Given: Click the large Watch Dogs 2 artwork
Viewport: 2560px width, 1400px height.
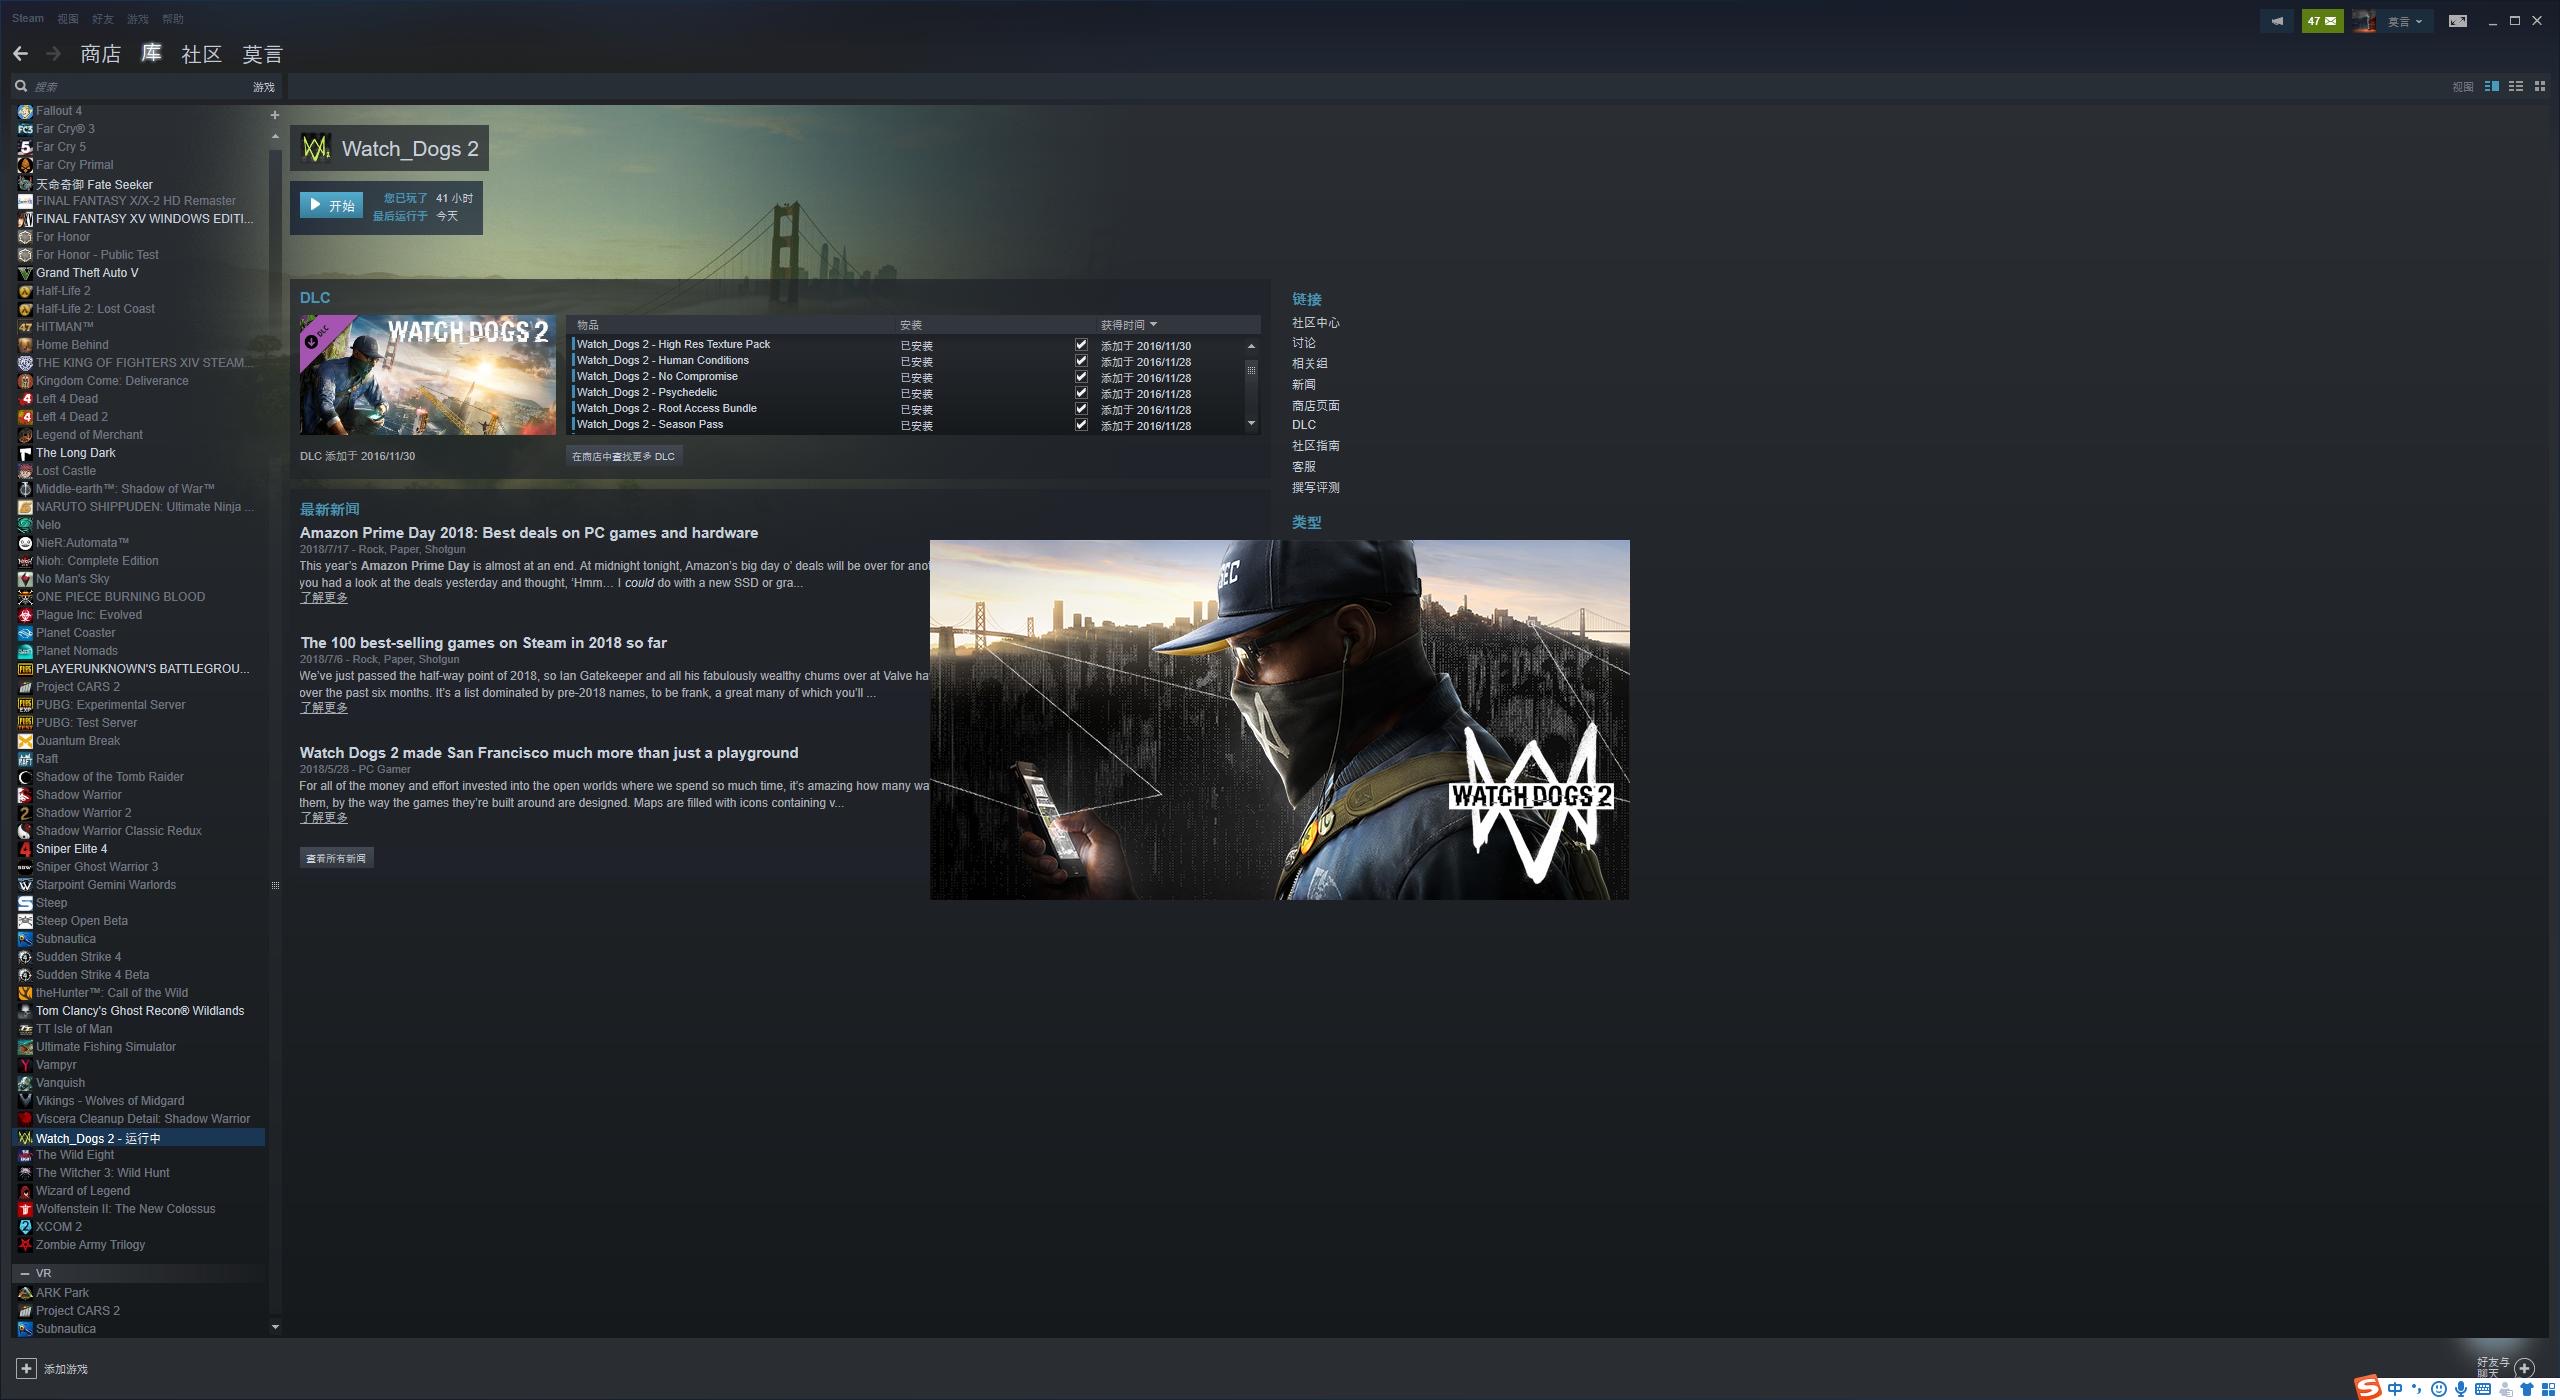Looking at the screenshot, I should coord(1279,720).
